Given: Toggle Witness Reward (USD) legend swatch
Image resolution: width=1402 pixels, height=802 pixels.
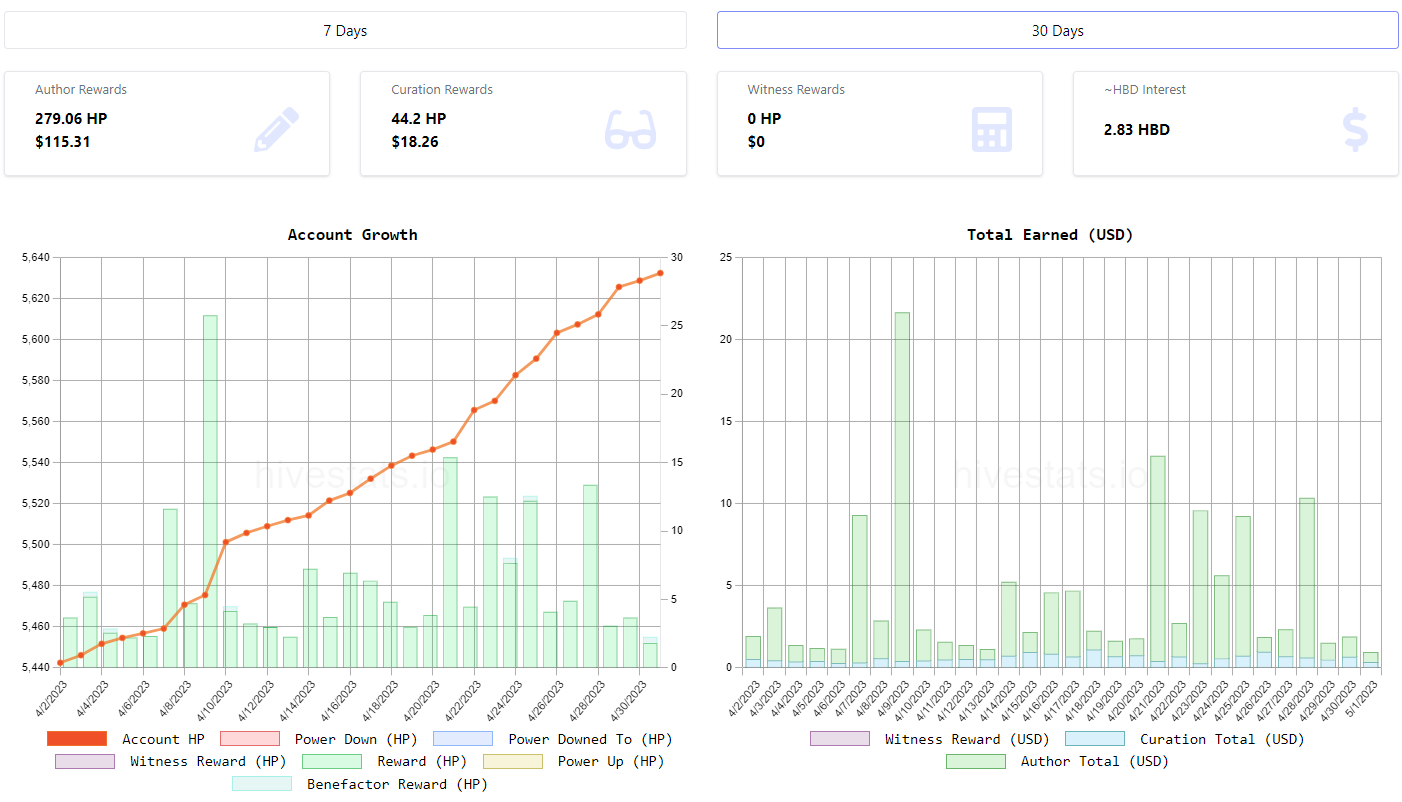Looking at the screenshot, I should (840, 739).
